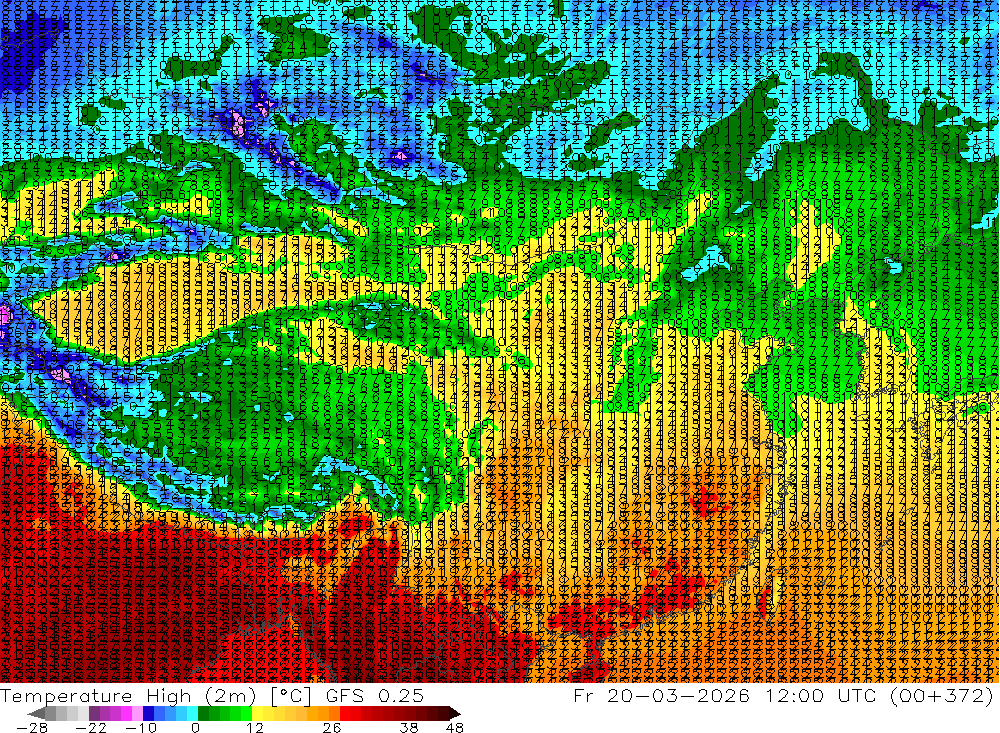Click the dark blue swatch right of -10 on the legend
This screenshot has width=1000, height=733.
[x=149, y=713]
